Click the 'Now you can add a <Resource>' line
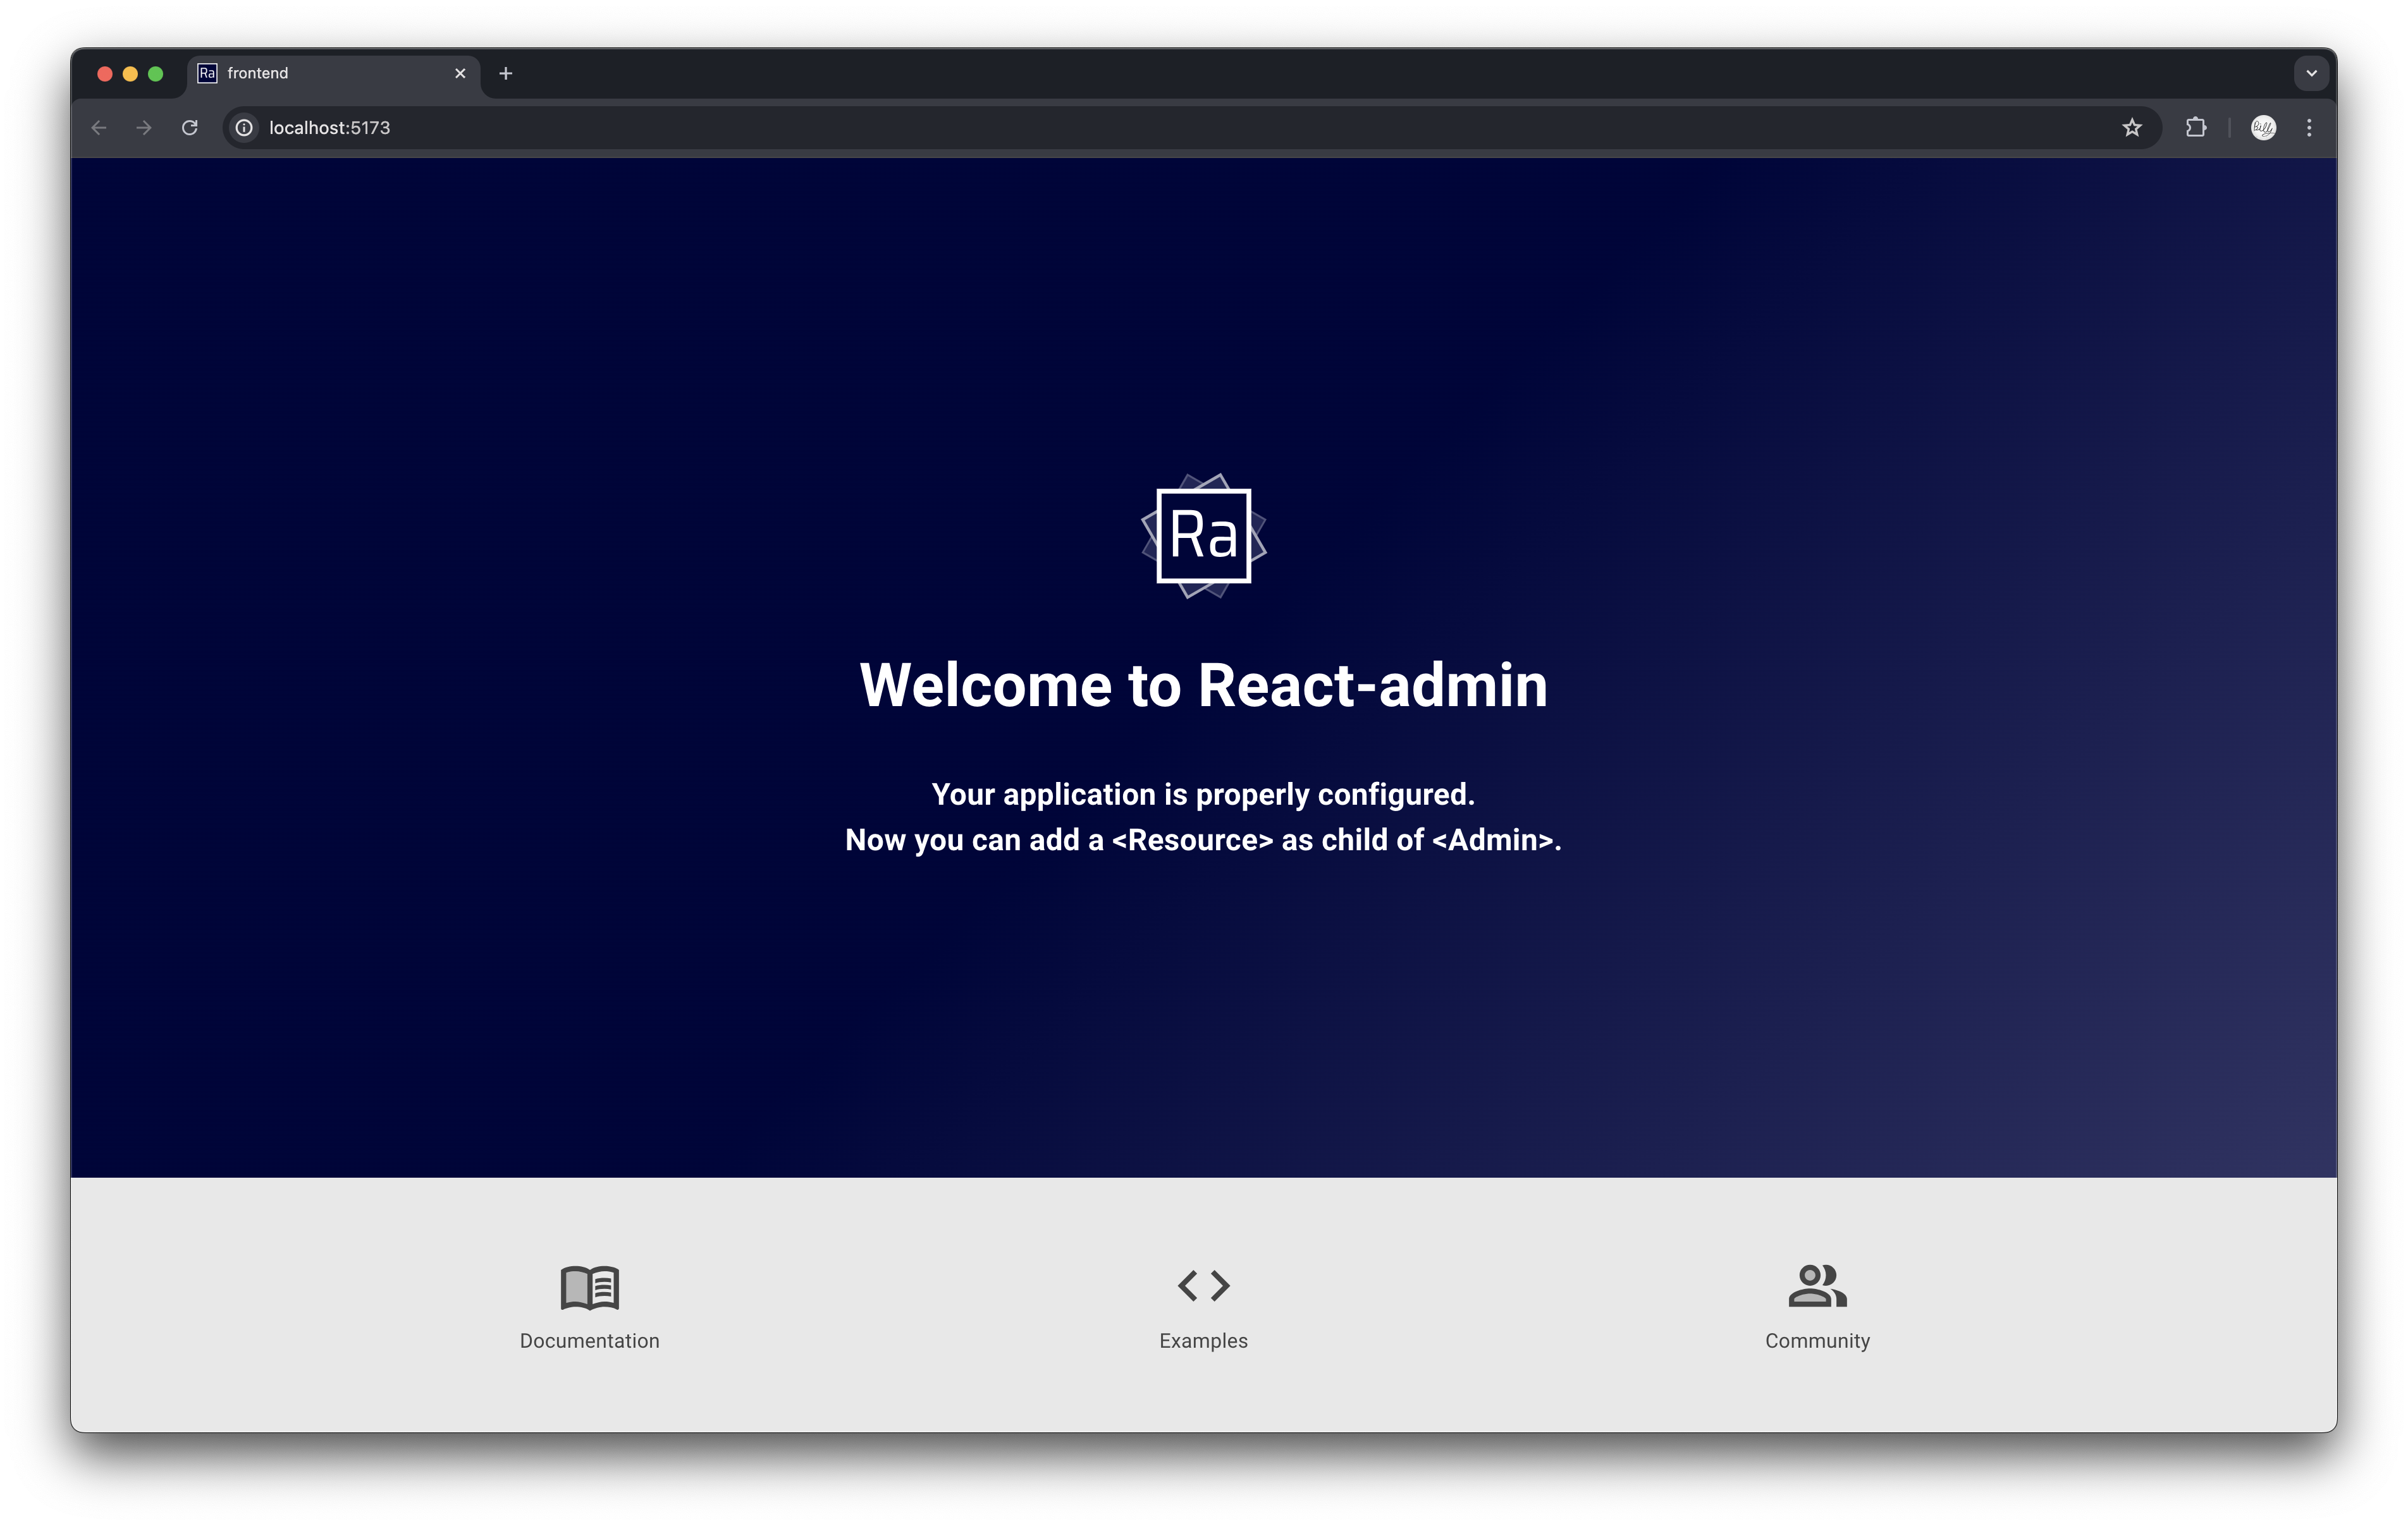 [1203, 840]
